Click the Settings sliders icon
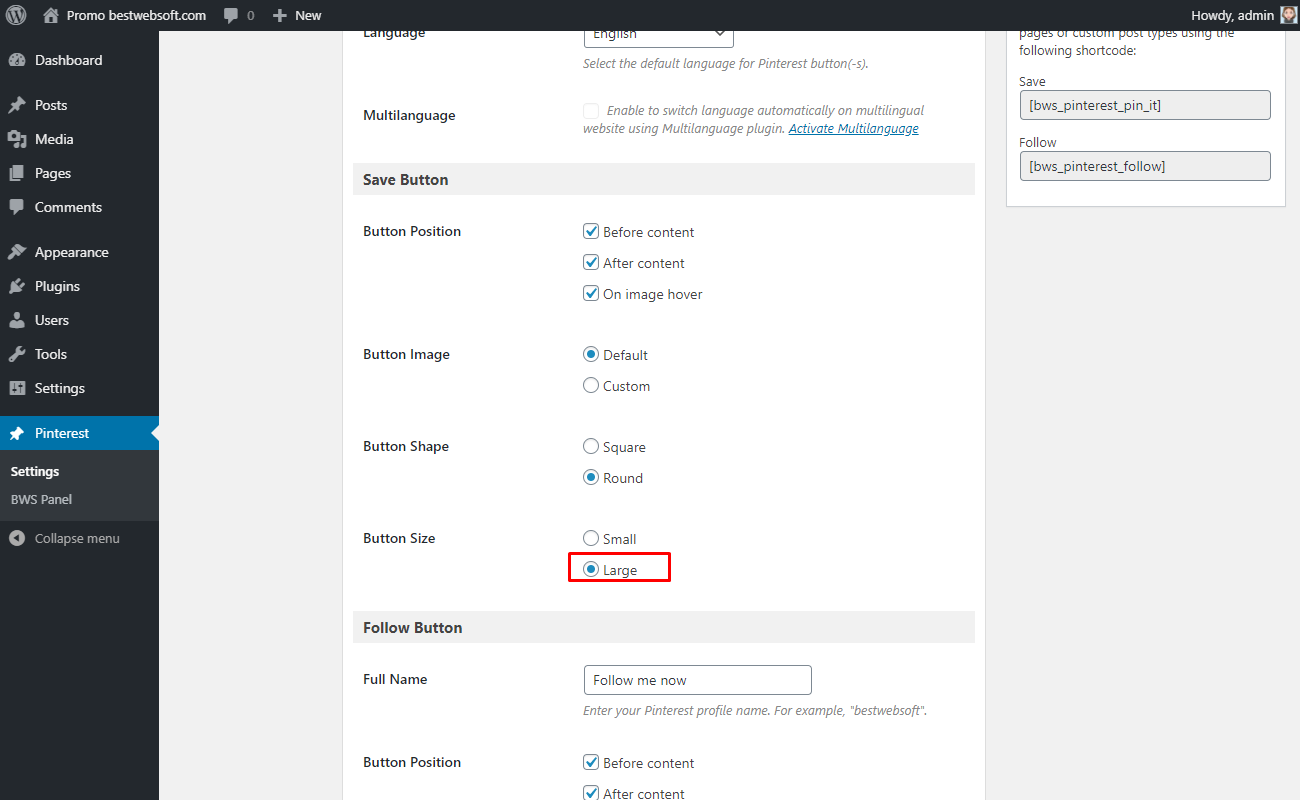The width and height of the screenshot is (1300, 800). (16, 388)
